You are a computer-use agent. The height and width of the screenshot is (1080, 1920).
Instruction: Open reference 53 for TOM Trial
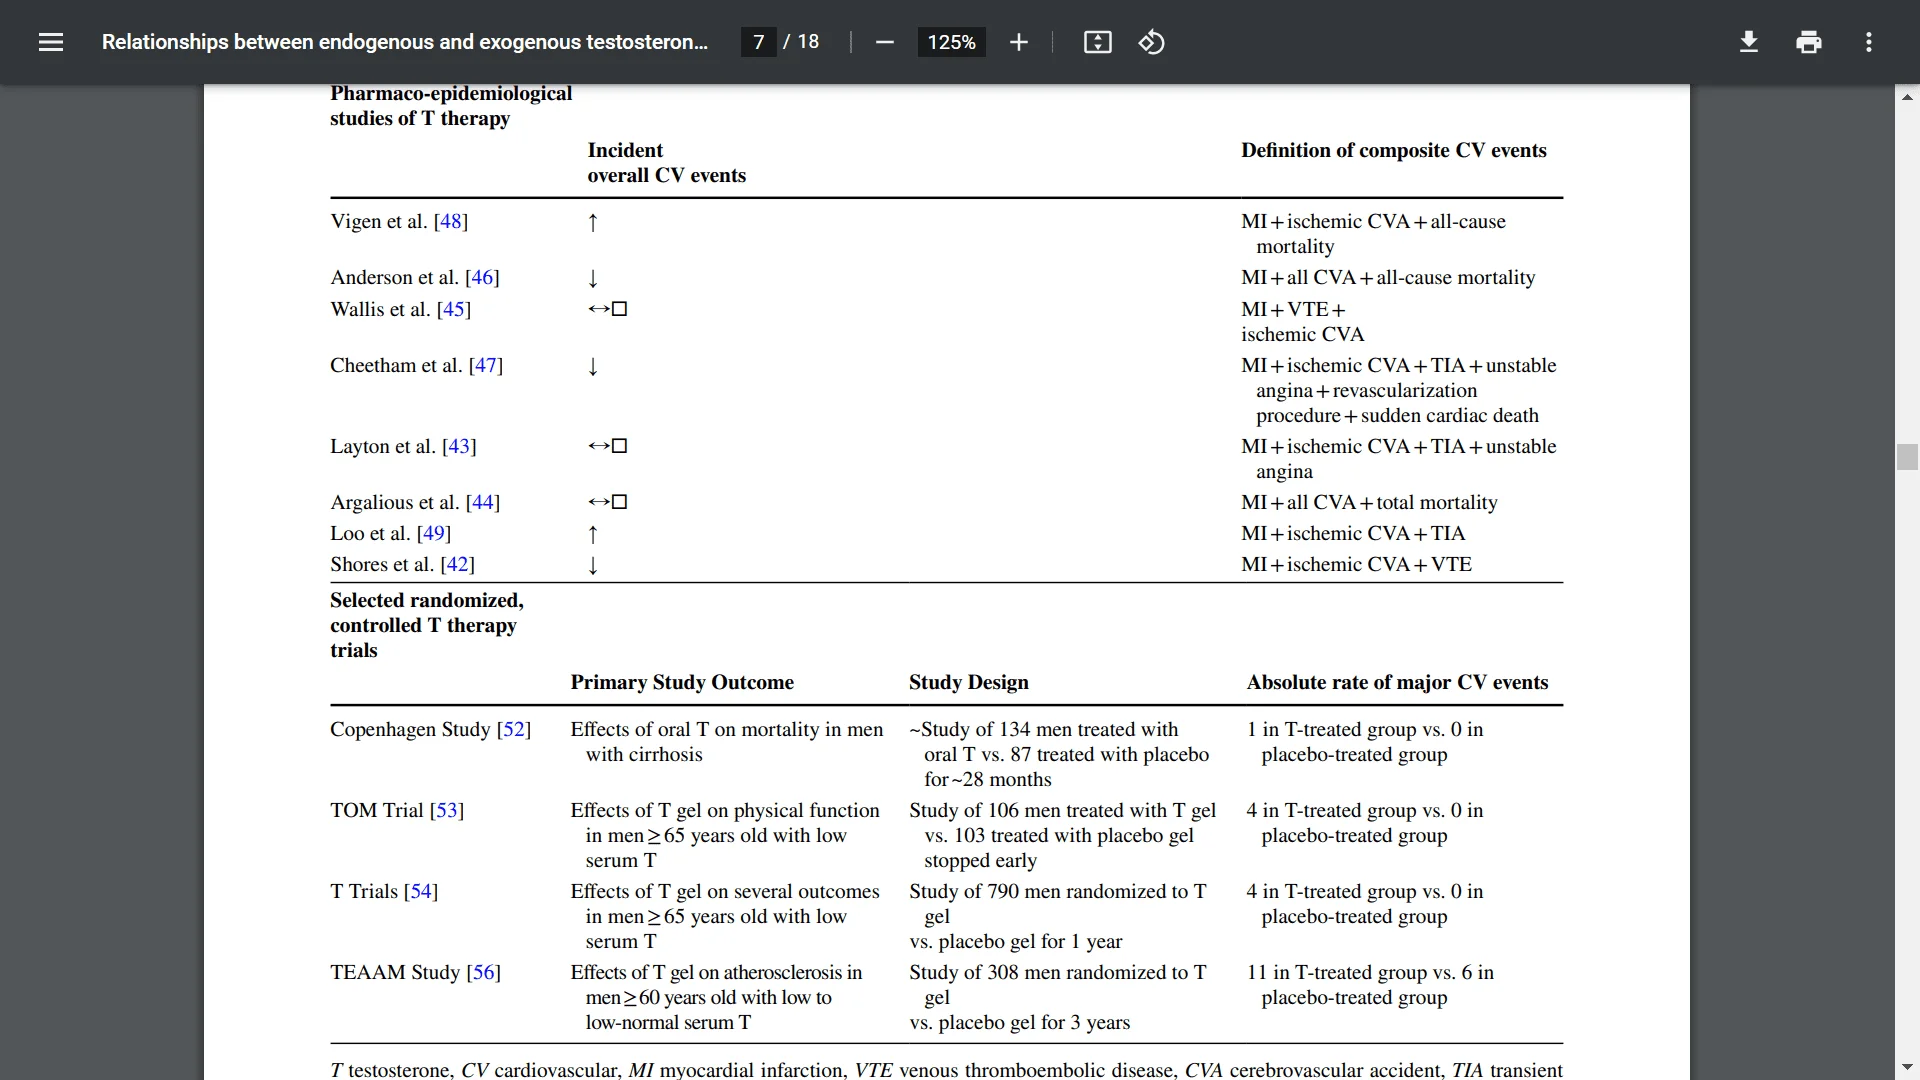point(447,810)
